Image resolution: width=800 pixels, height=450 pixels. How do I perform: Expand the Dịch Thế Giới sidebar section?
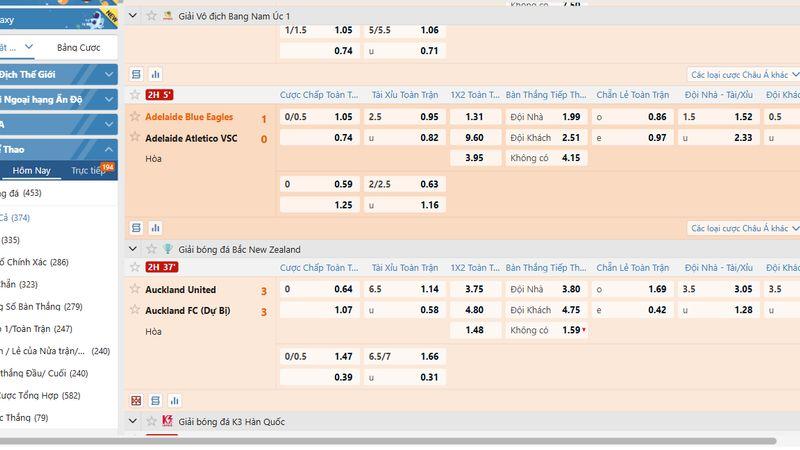click(x=59, y=74)
